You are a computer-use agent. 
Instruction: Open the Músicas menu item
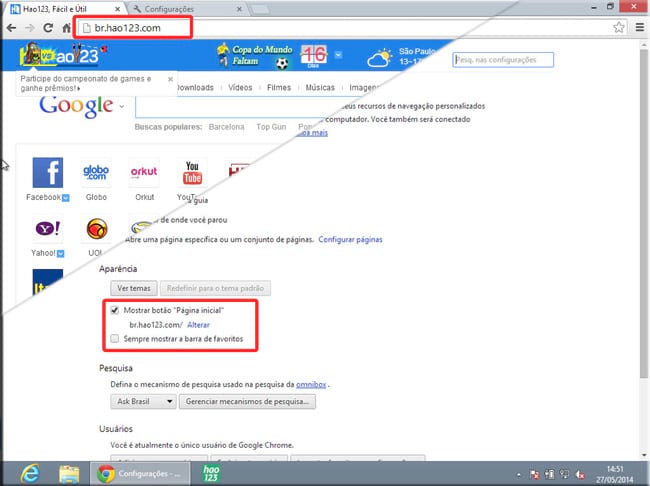(x=320, y=87)
